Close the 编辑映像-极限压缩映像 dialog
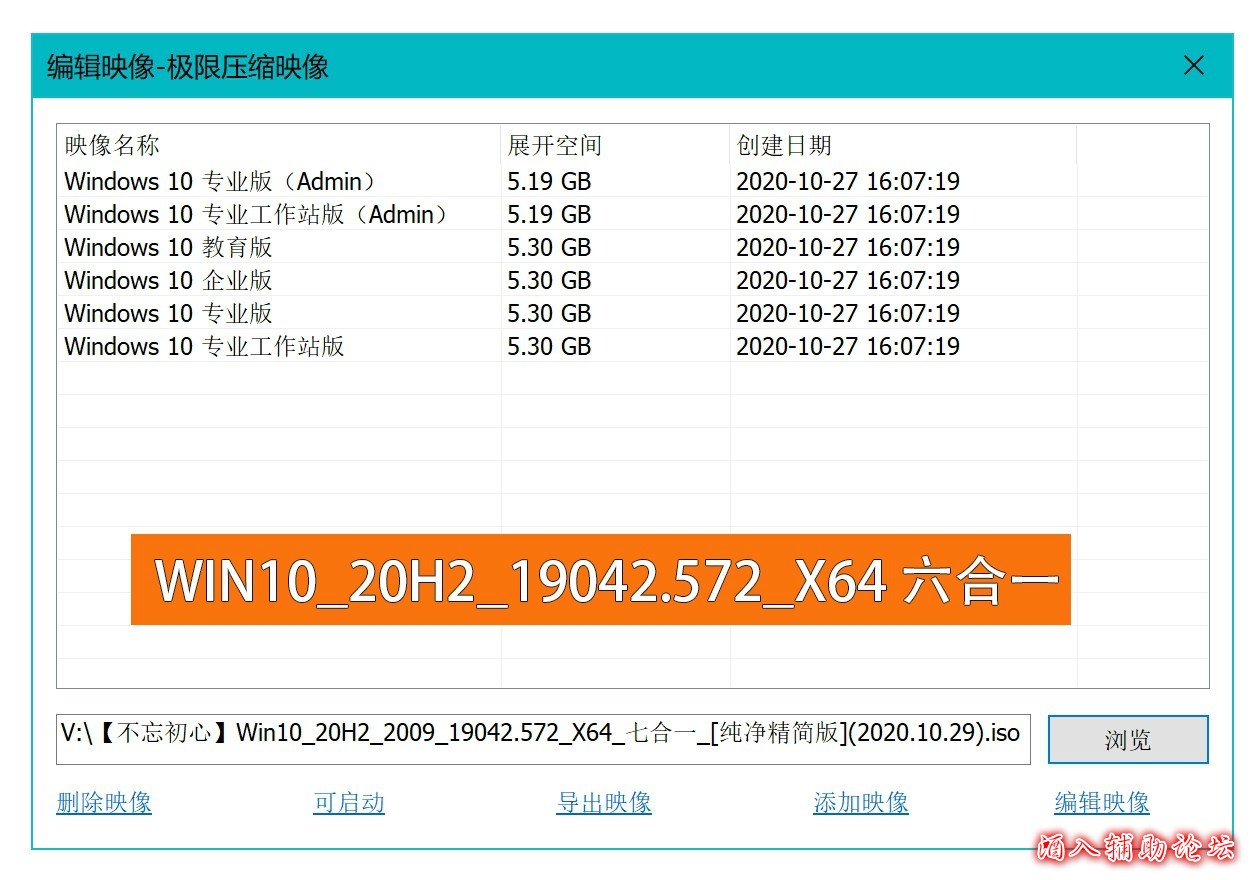Image resolution: width=1255 pixels, height=880 pixels. tap(1193, 66)
